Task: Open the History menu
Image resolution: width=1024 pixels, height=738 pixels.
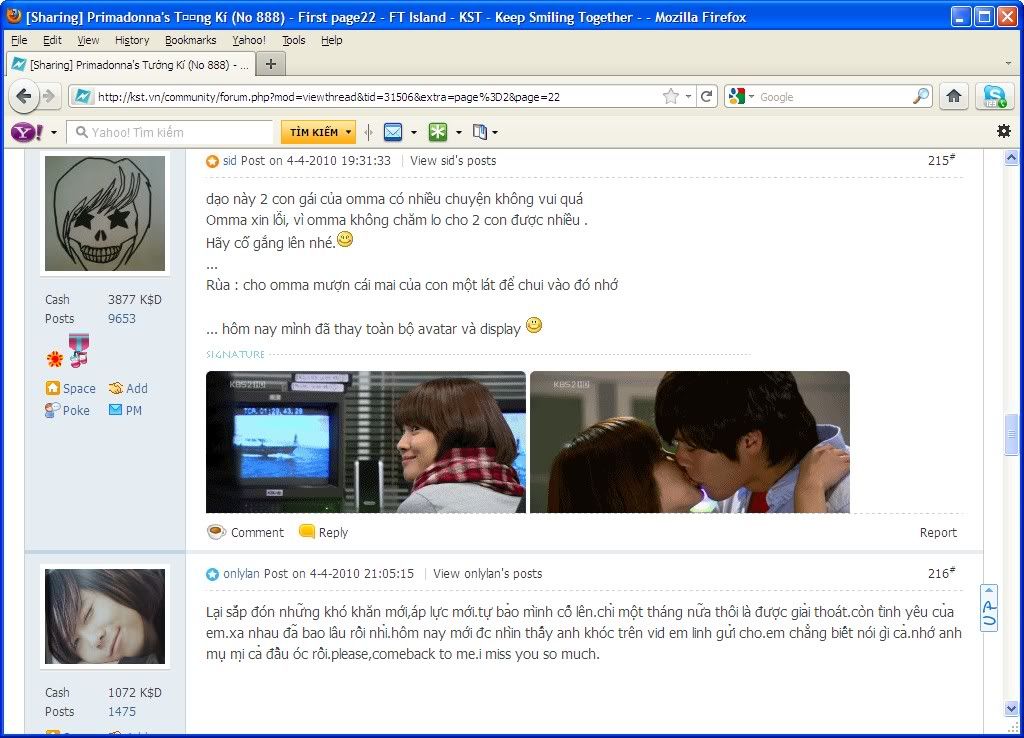Action: pyautogui.click(x=132, y=40)
